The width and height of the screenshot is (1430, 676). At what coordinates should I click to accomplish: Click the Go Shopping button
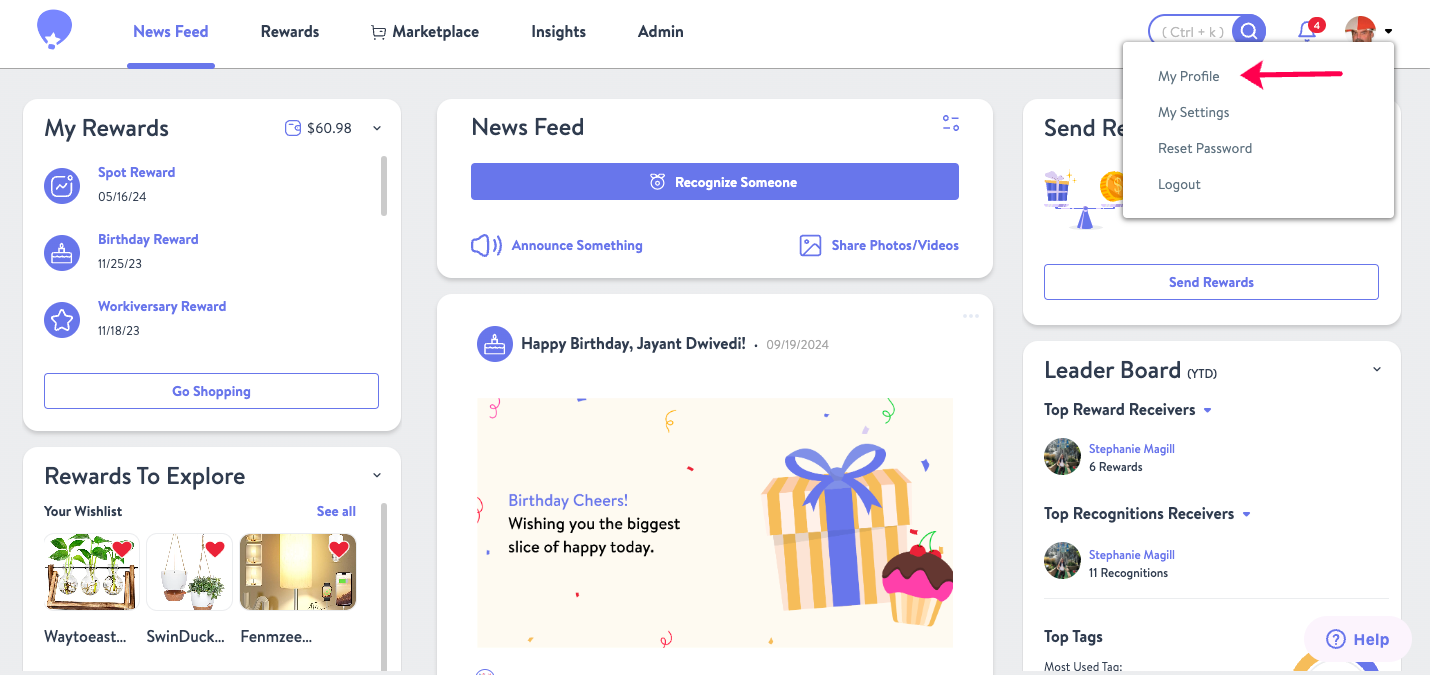tap(211, 391)
